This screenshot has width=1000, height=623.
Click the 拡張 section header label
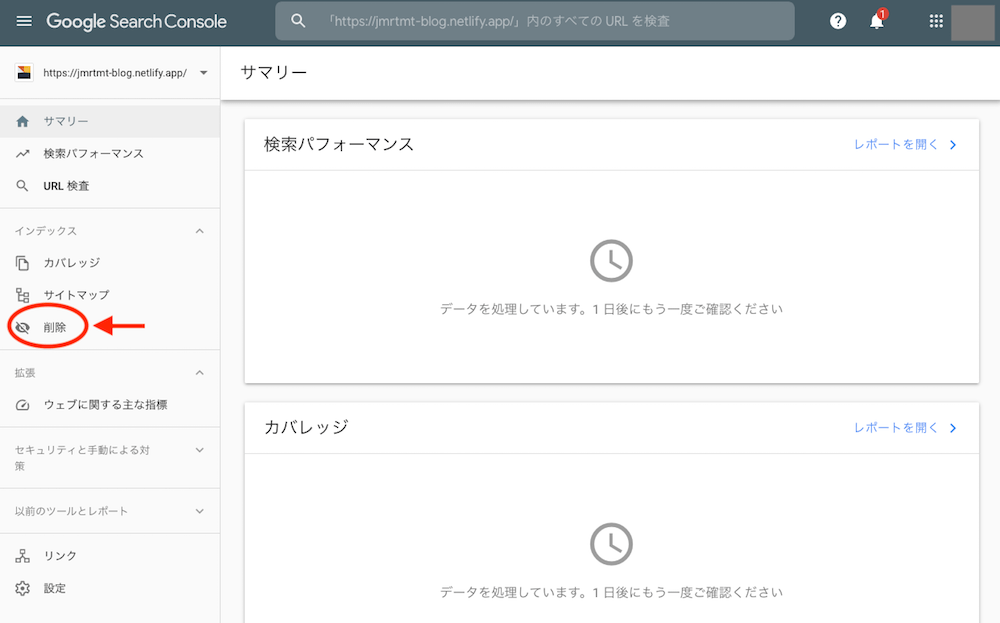tap(25, 372)
